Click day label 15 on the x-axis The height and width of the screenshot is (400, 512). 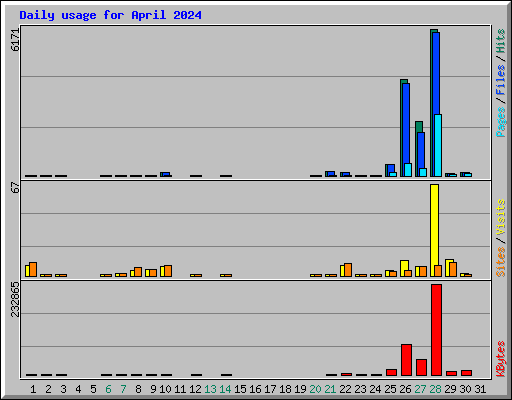pyautogui.click(x=240, y=389)
